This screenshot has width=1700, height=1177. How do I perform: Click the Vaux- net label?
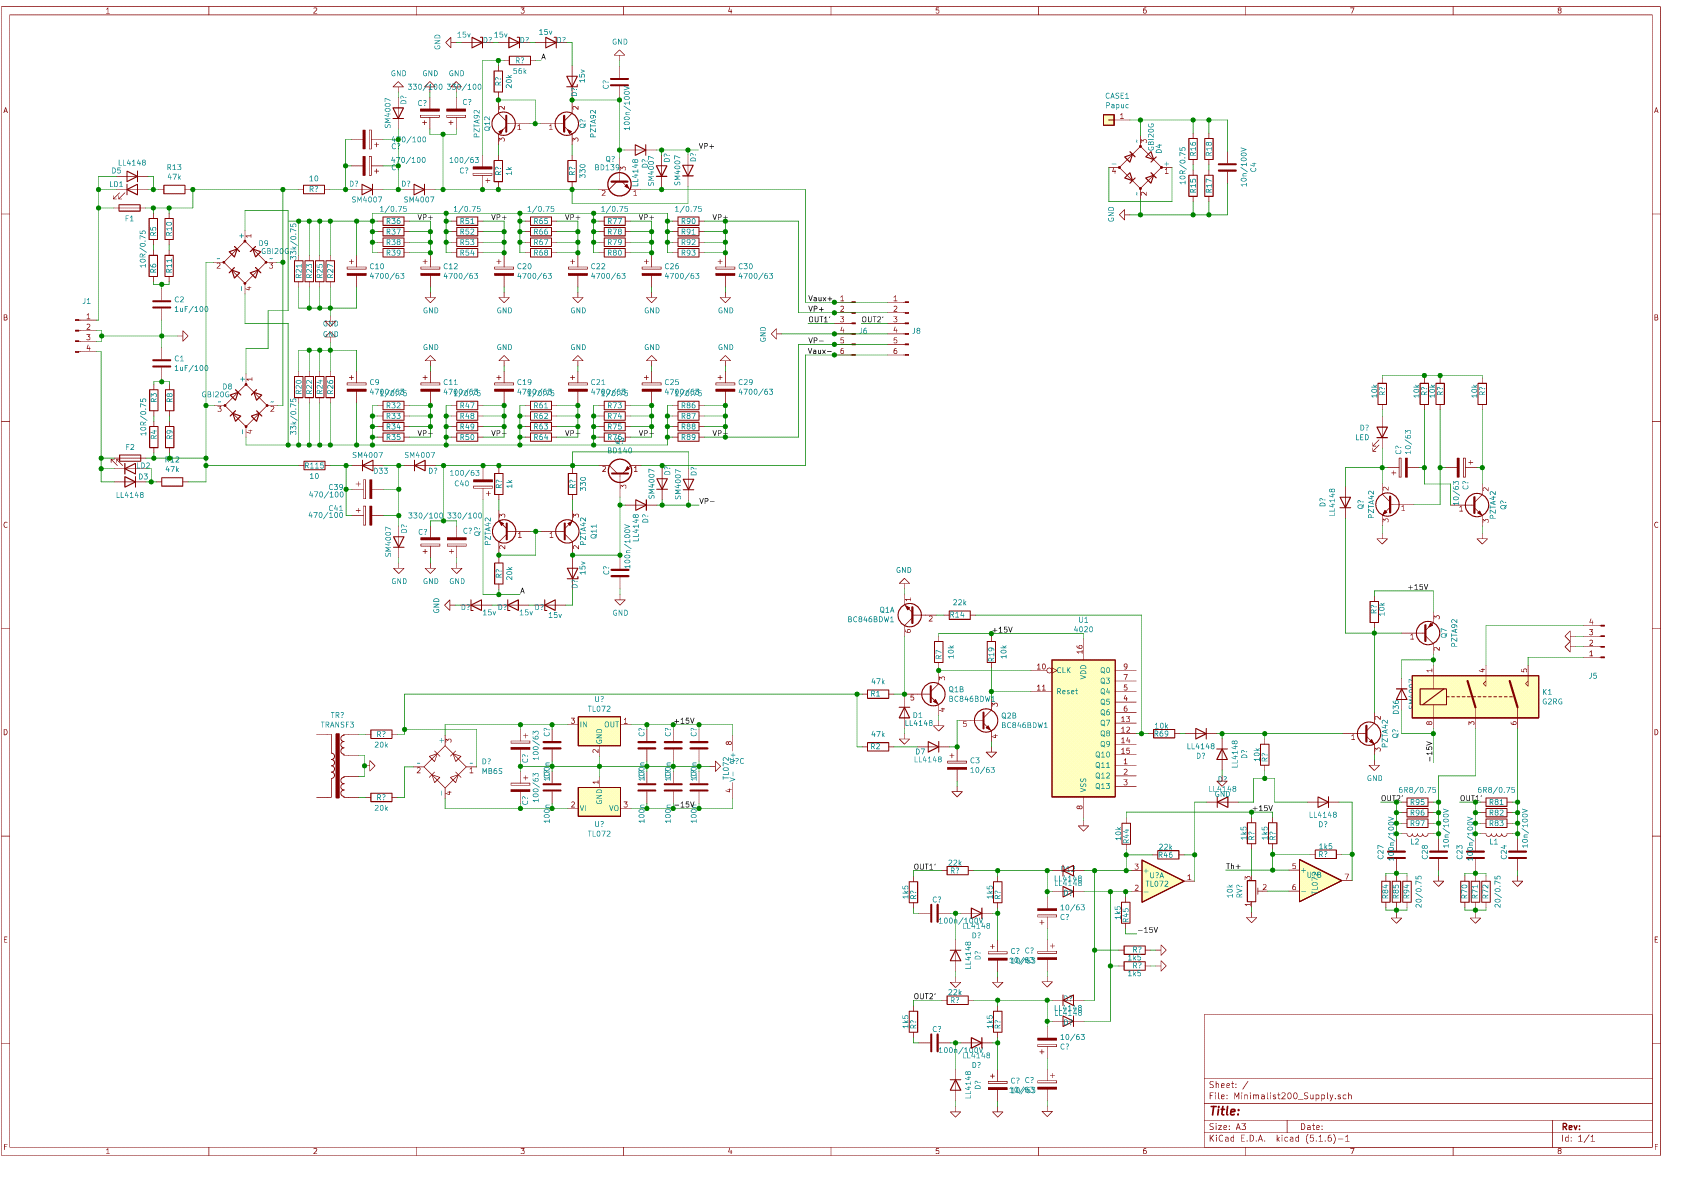coord(820,351)
